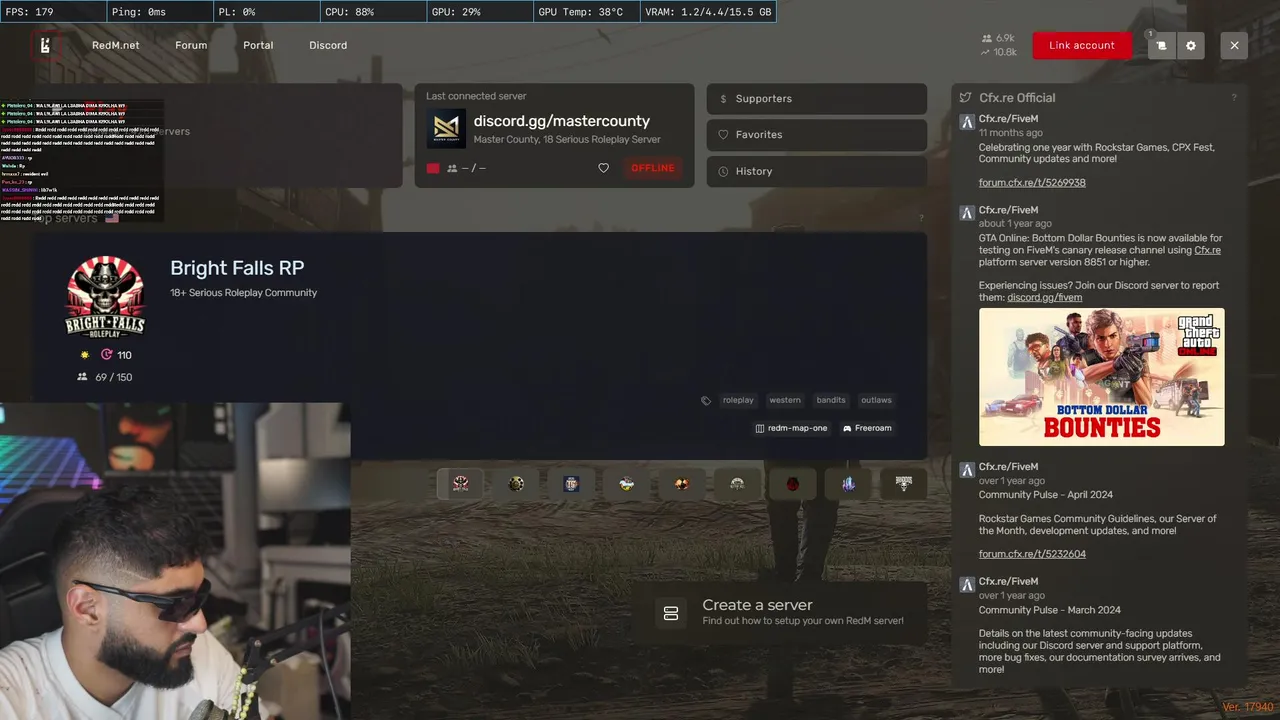Click the Freeroam game type label
1280x720 pixels.
867,428
